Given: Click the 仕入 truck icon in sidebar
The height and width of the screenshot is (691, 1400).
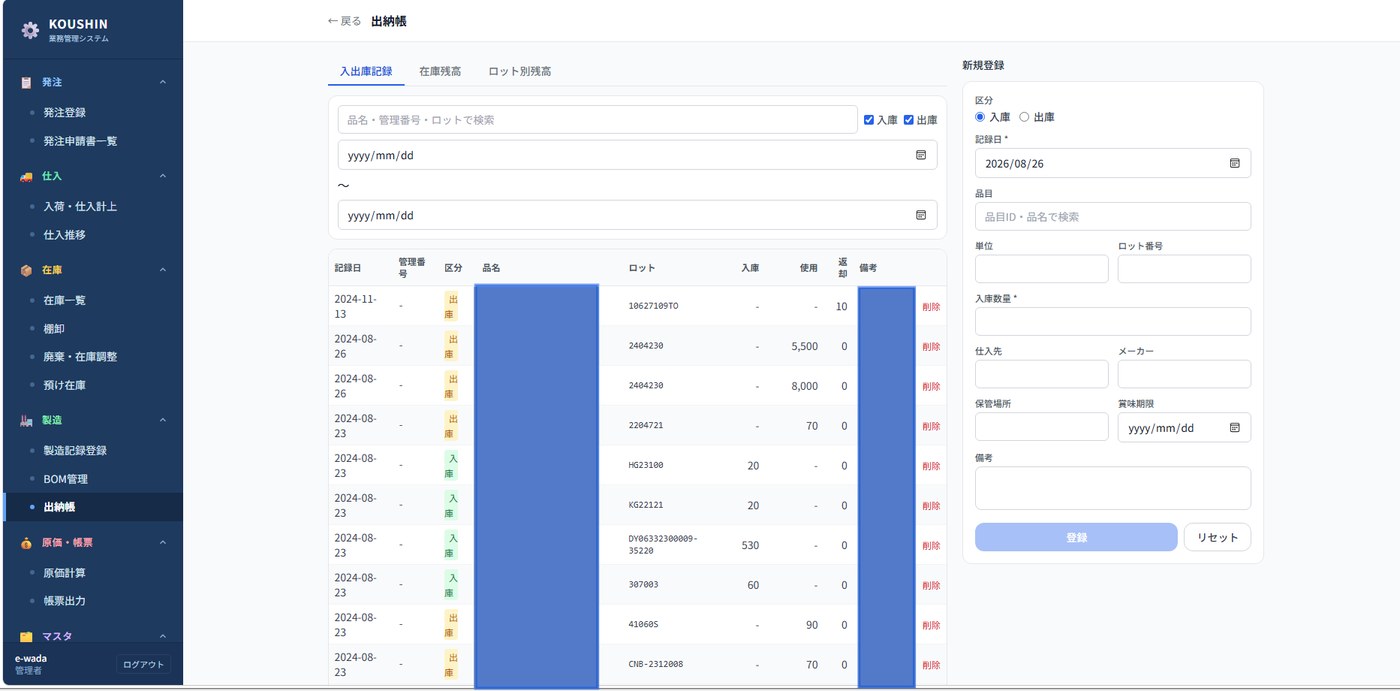Looking at the screenshot, I should click(x=26, y=176).
